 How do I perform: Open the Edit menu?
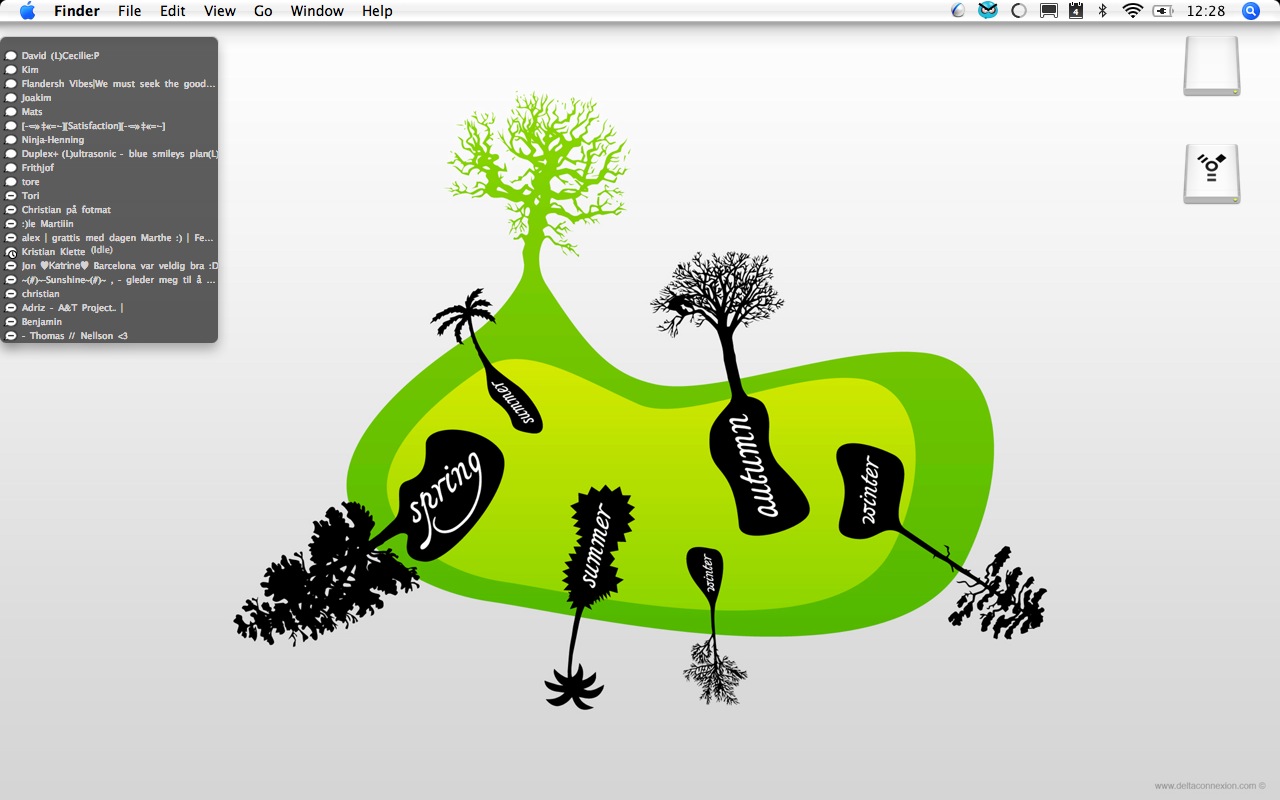(x=173, y=11)
